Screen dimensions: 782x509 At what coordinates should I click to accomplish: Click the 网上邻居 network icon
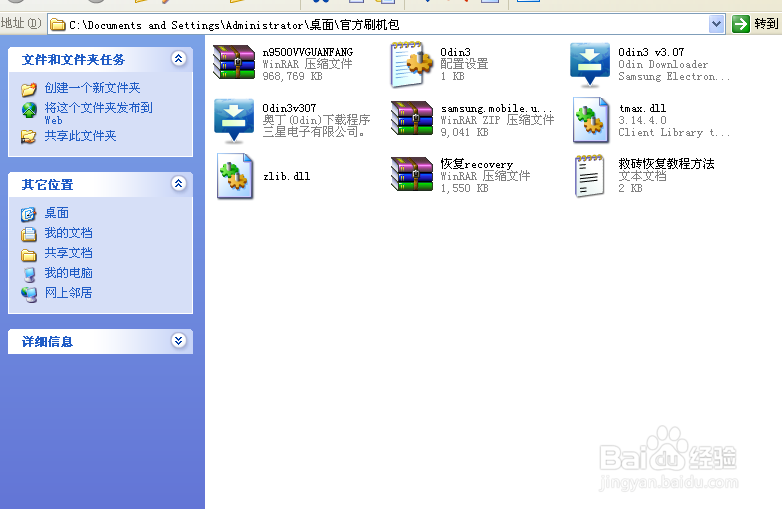click(x=29, y=294)
